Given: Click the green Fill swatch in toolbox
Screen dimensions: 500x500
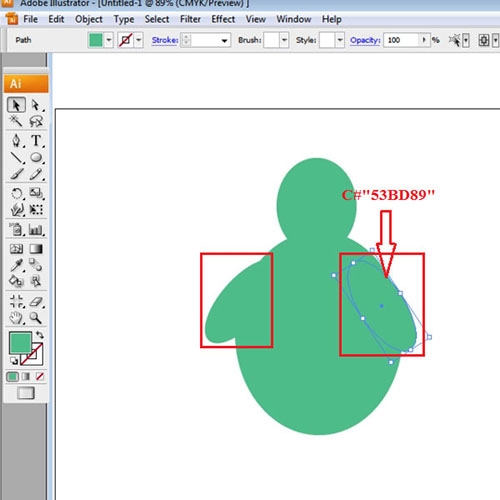Looking at the screenshot, I should (20, 342).
